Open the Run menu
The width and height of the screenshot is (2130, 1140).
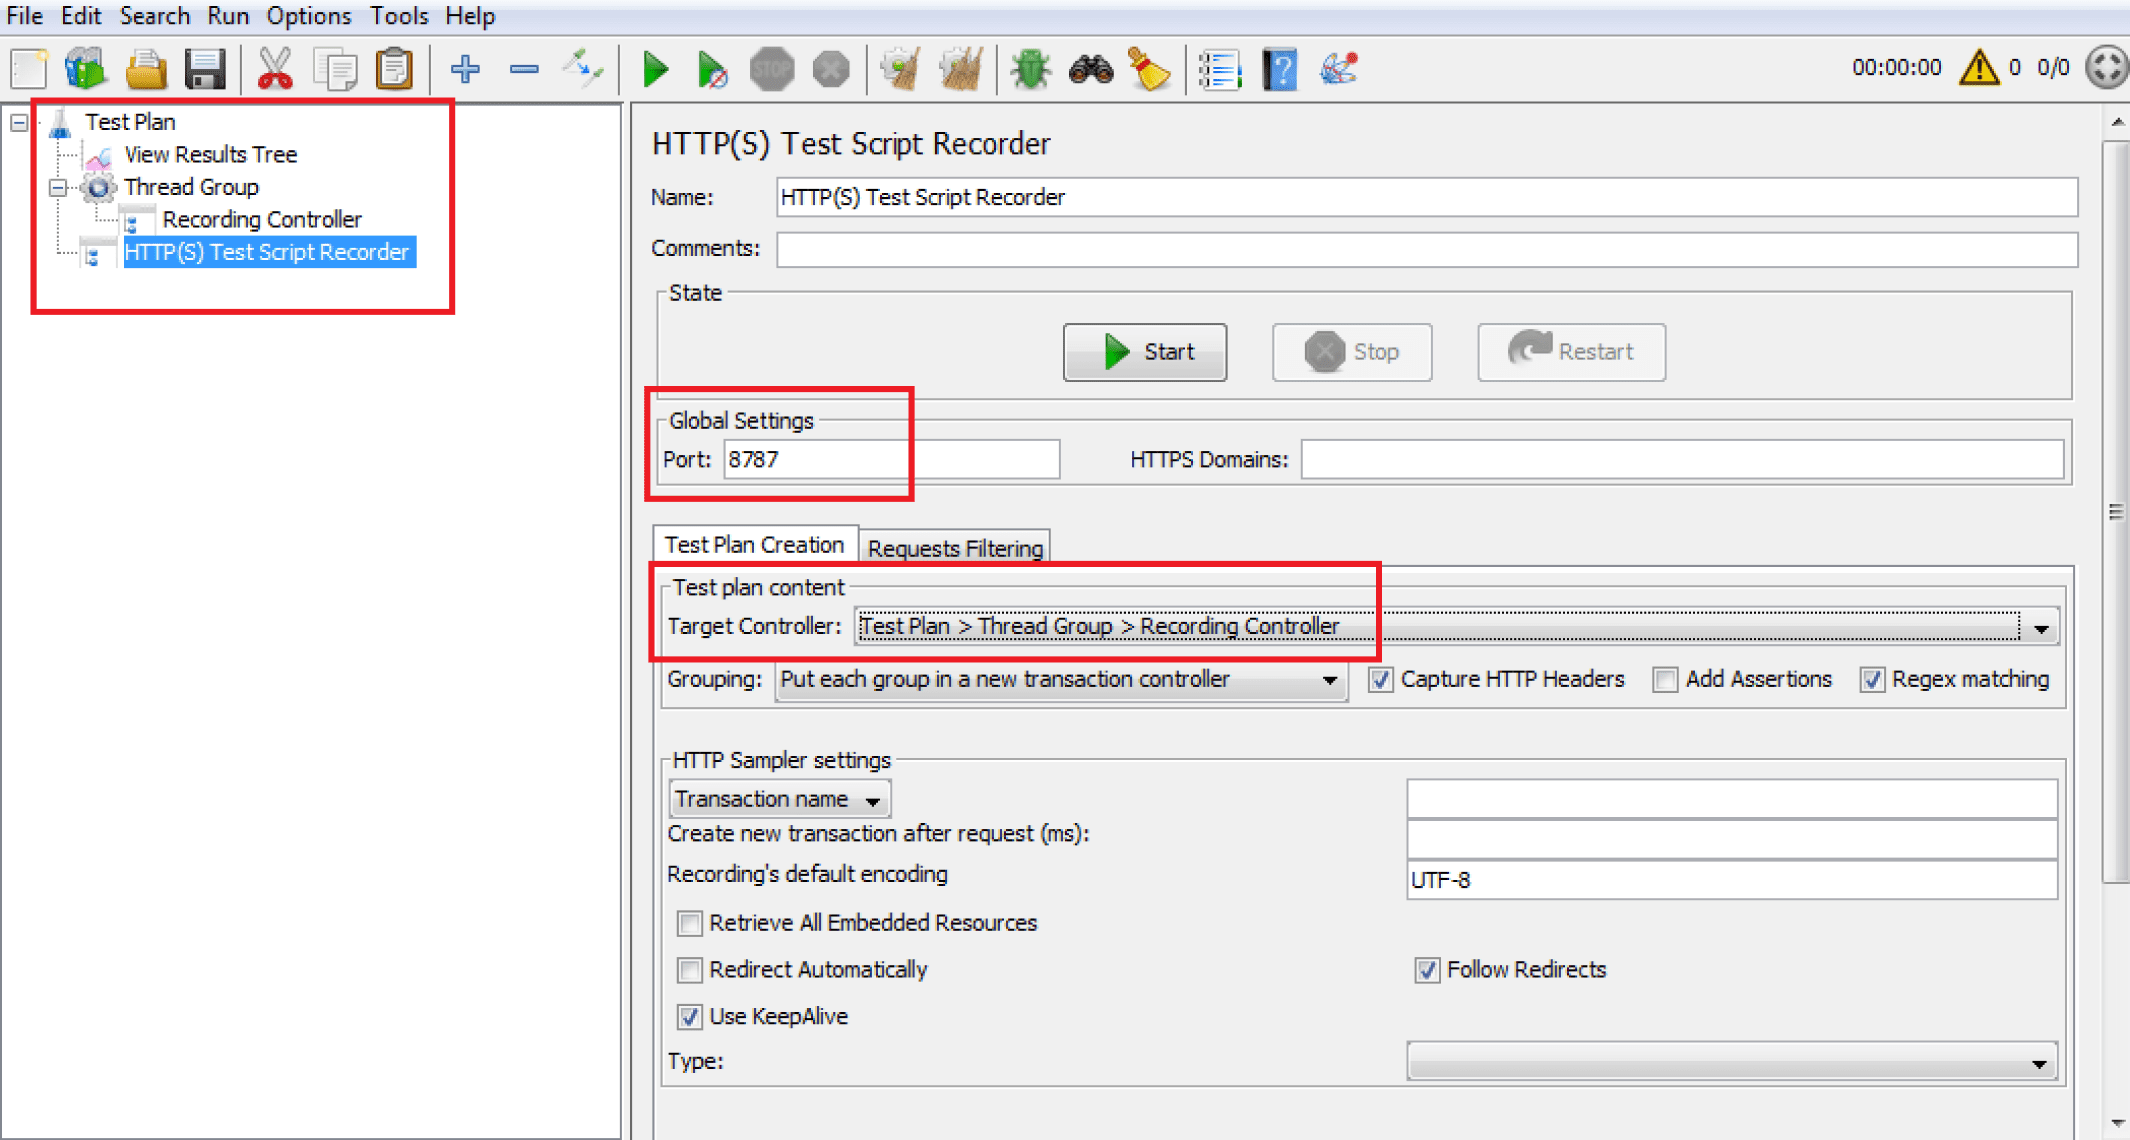228,16
